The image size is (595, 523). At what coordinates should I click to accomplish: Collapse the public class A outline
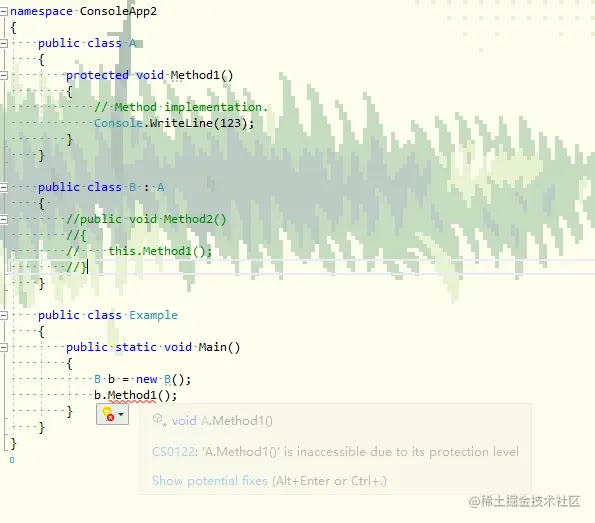(3, 43)
